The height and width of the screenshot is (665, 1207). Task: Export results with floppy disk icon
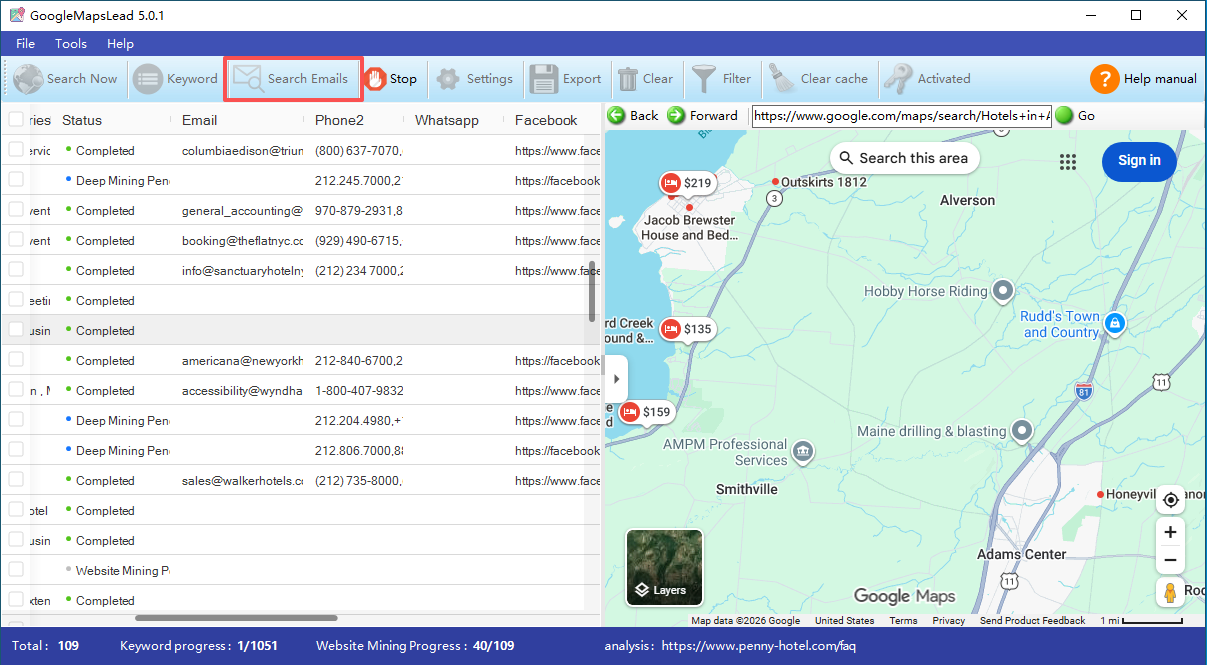click(544, 79)
